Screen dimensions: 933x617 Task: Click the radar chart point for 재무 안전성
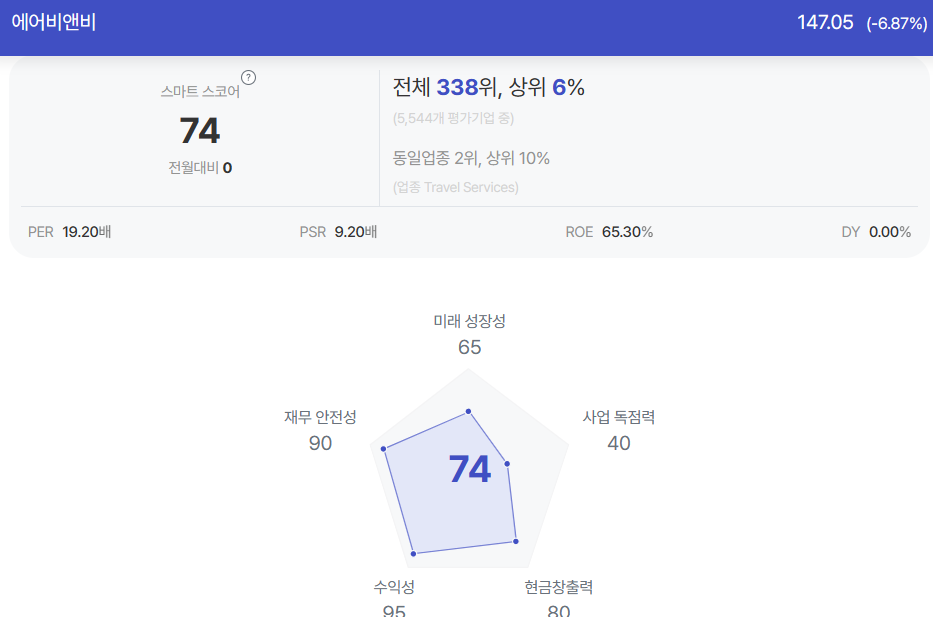click(x=384, y=449)
